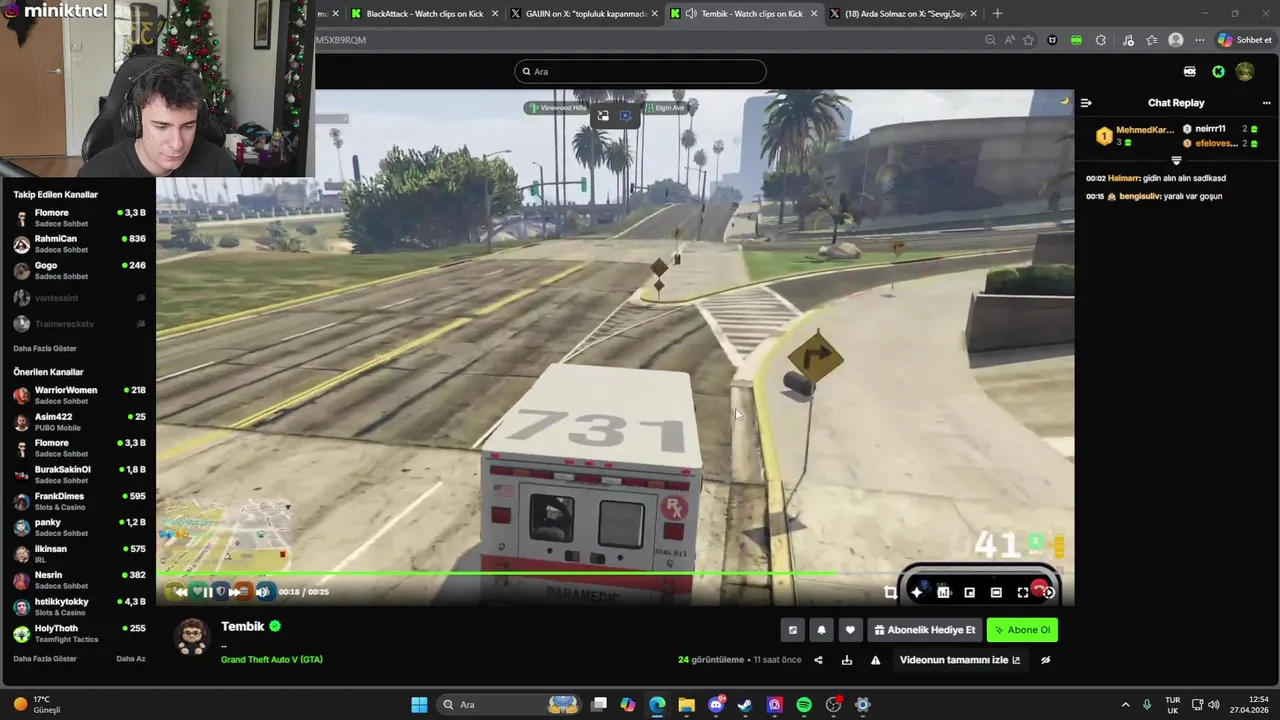1280x720 pixels.
Task: Open browser profile account icon
Action: (1176, 40)
